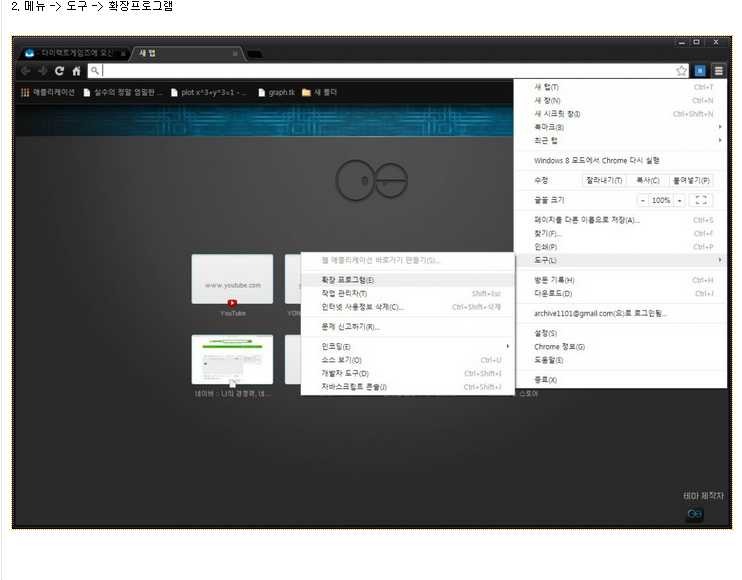Switch to the first tab with cloud icon
This screenshot has width=742, height=580.
73,53
